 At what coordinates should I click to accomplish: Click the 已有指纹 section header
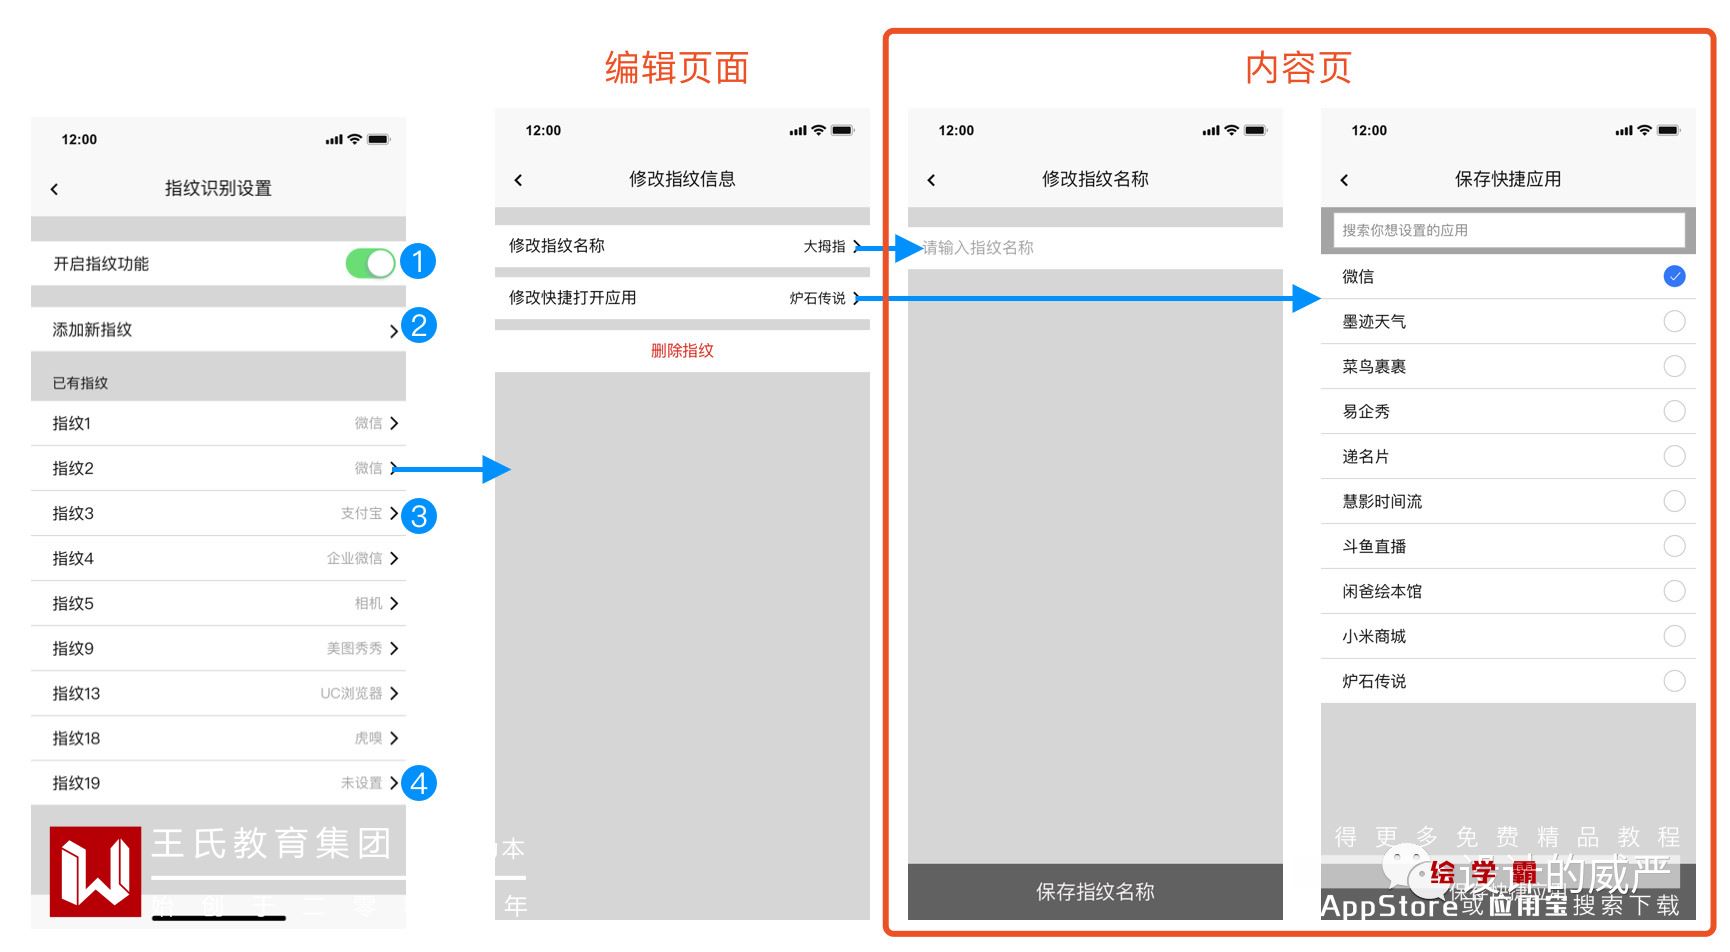tap(80, 383)
